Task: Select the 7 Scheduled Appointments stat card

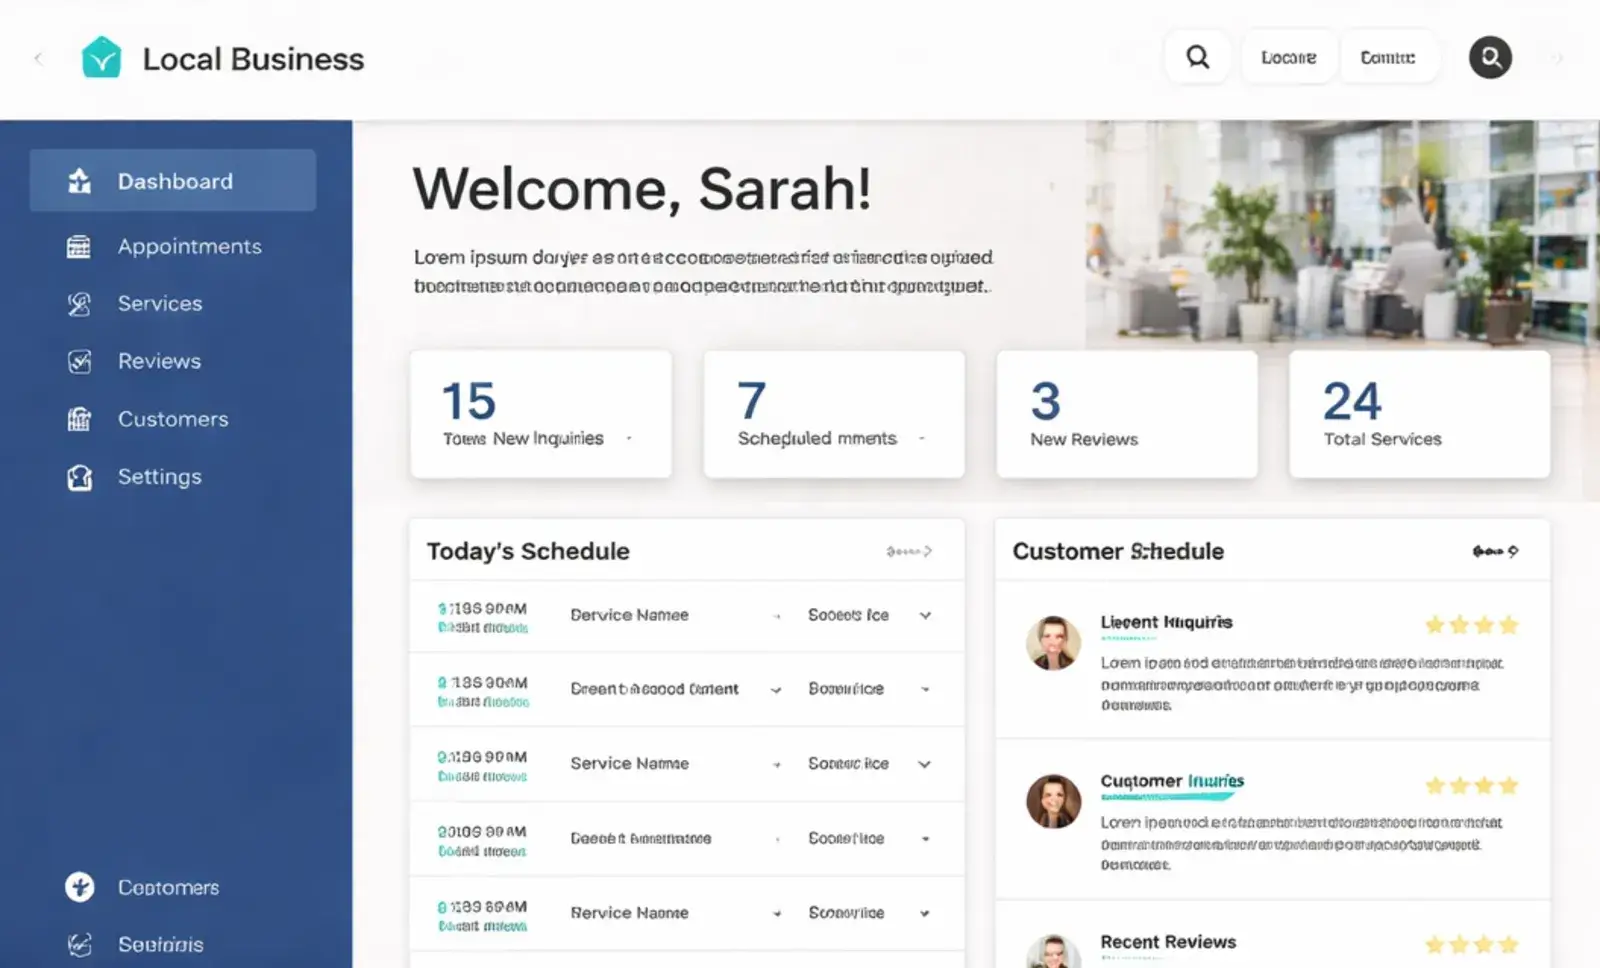Action: point(833,413)
